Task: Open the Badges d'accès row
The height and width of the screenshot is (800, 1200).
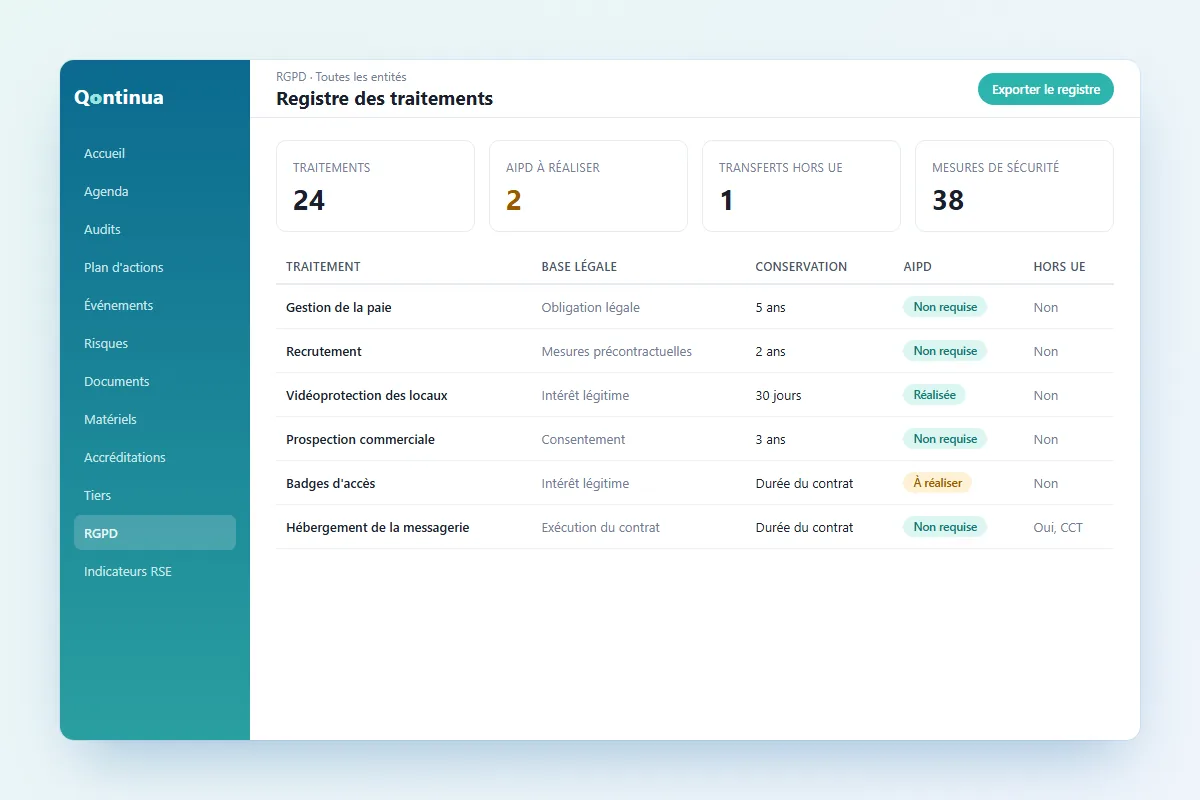Action: (695, 483)
